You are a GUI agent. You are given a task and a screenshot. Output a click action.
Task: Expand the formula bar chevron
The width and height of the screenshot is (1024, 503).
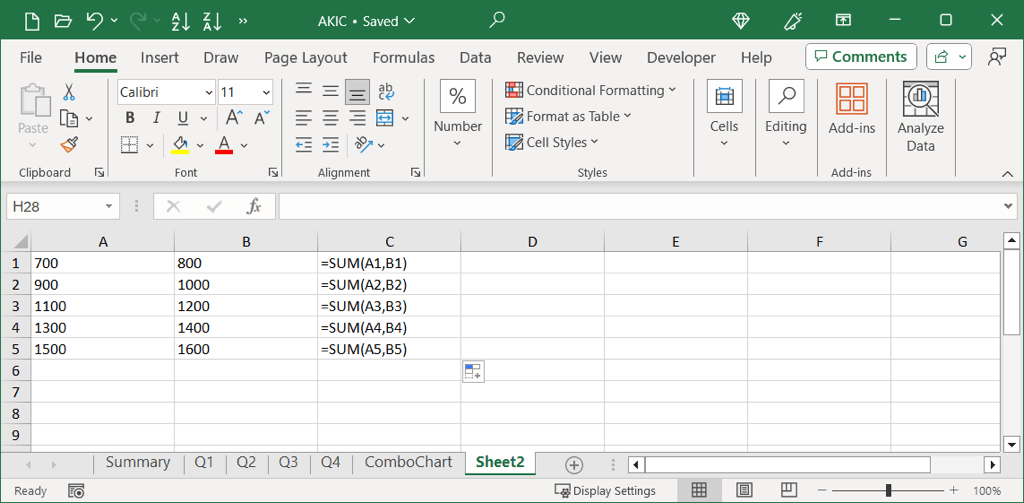(x=1010, y=206)
